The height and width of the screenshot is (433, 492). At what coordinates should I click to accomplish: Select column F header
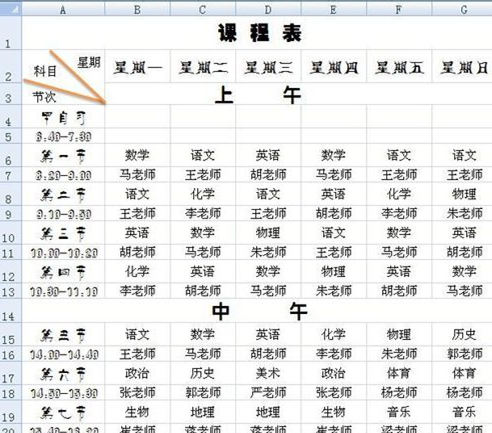tap(399, 9)
